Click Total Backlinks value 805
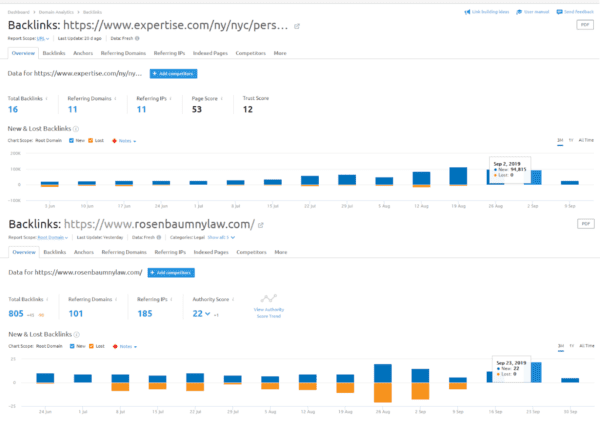 [x=16, y=314]
